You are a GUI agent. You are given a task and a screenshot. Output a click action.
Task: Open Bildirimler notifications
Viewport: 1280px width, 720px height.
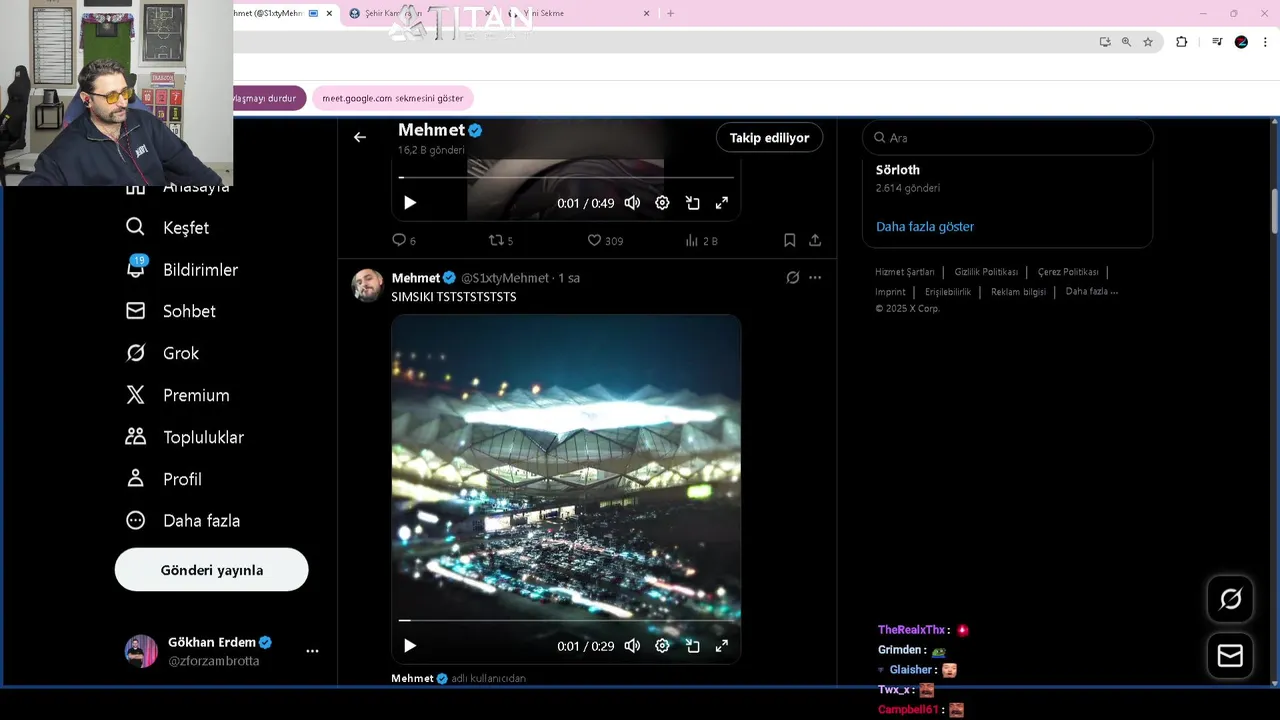point(182,269)
